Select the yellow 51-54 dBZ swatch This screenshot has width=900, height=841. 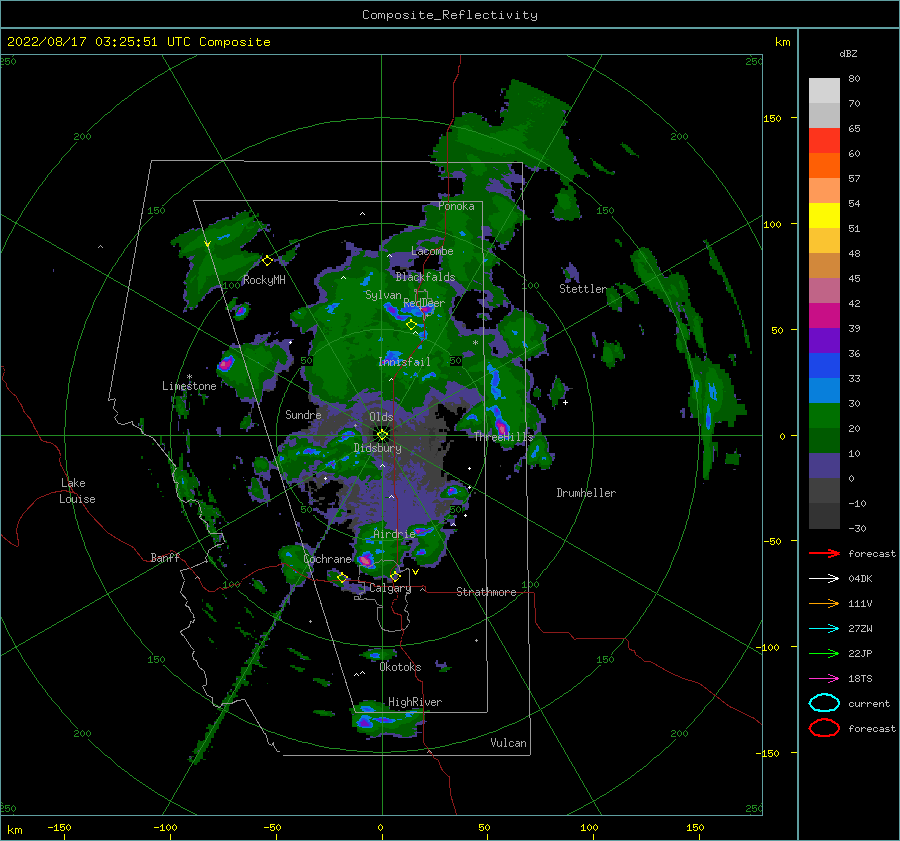824,215
